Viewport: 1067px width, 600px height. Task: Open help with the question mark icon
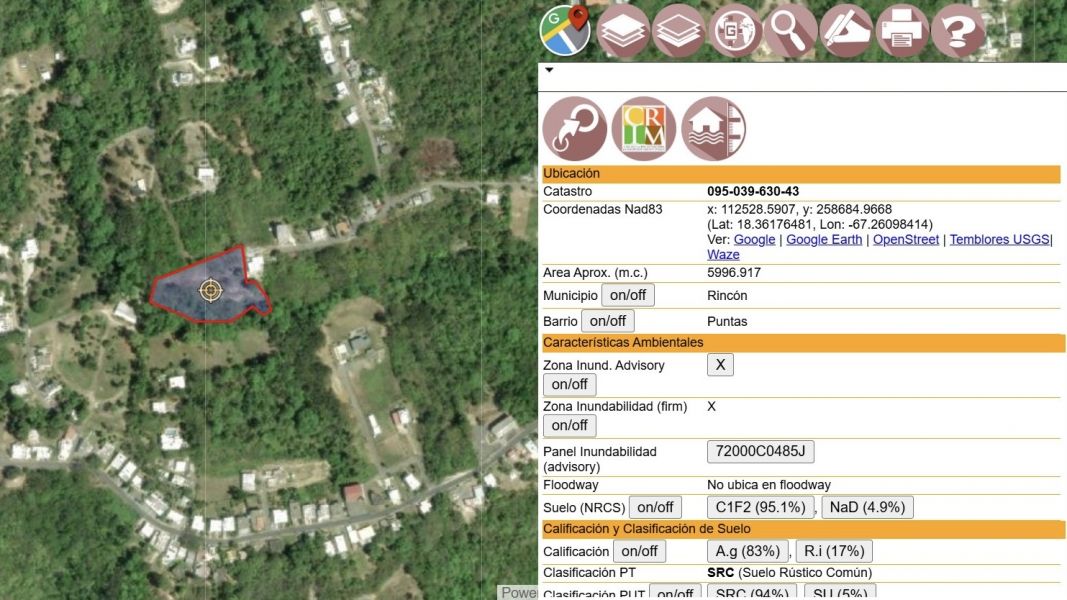point(957,31)
